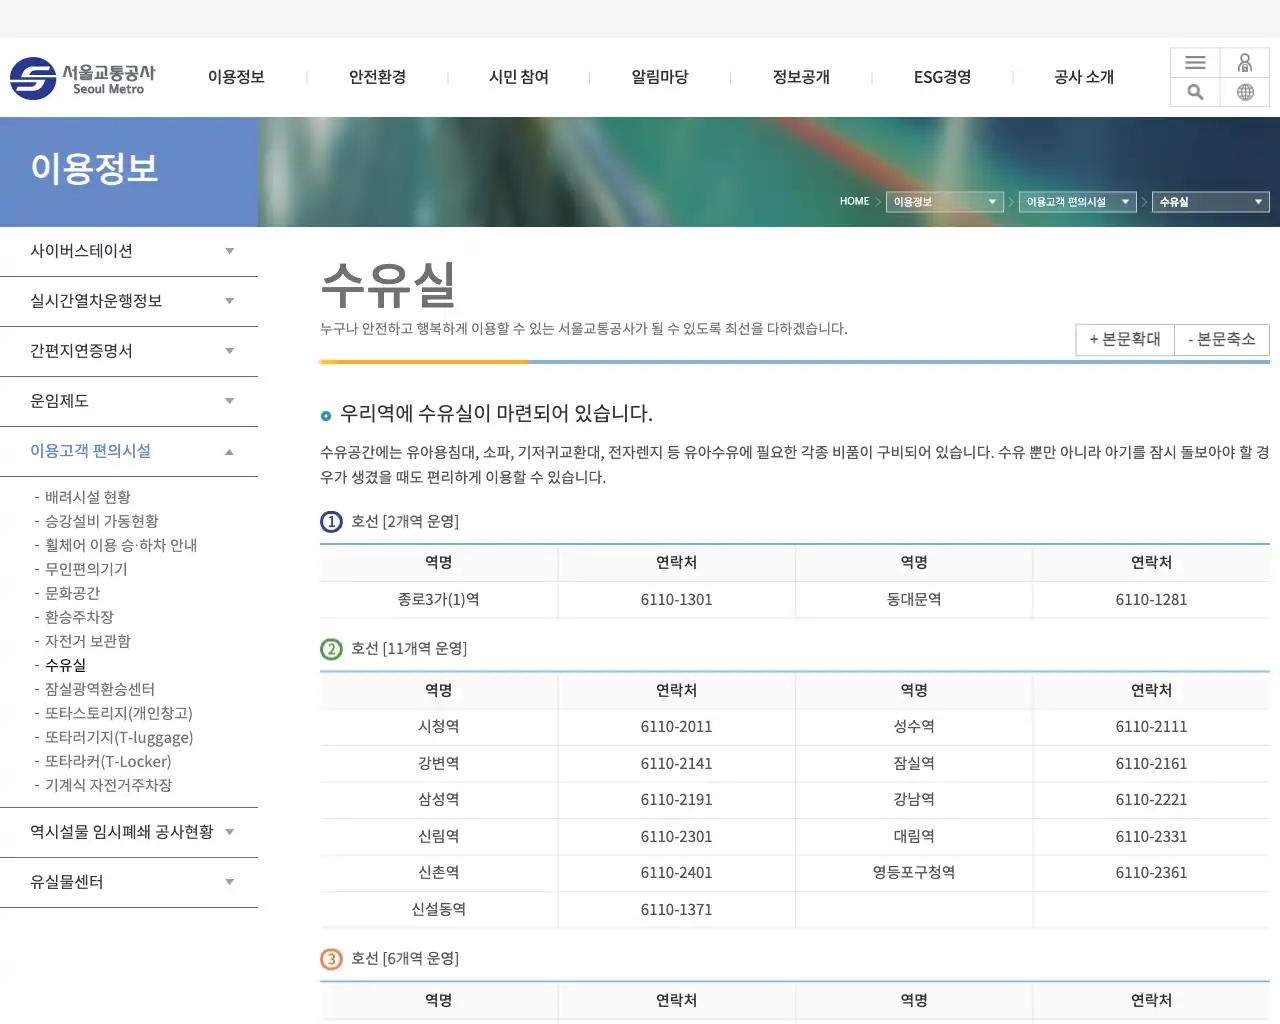Open 또타라커(T-Locker) submenu link

pyautogui.click(x=108, y=761)
